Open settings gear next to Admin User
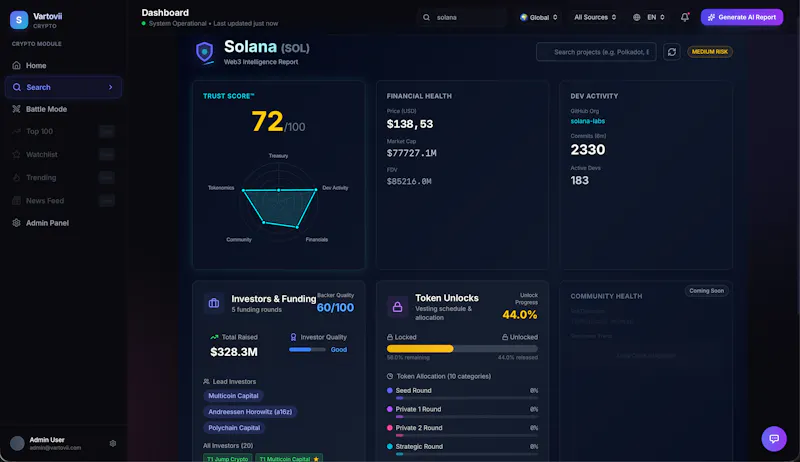Image resolution: width=800 pixels, height=462 pixels. (x=113, y=444)
